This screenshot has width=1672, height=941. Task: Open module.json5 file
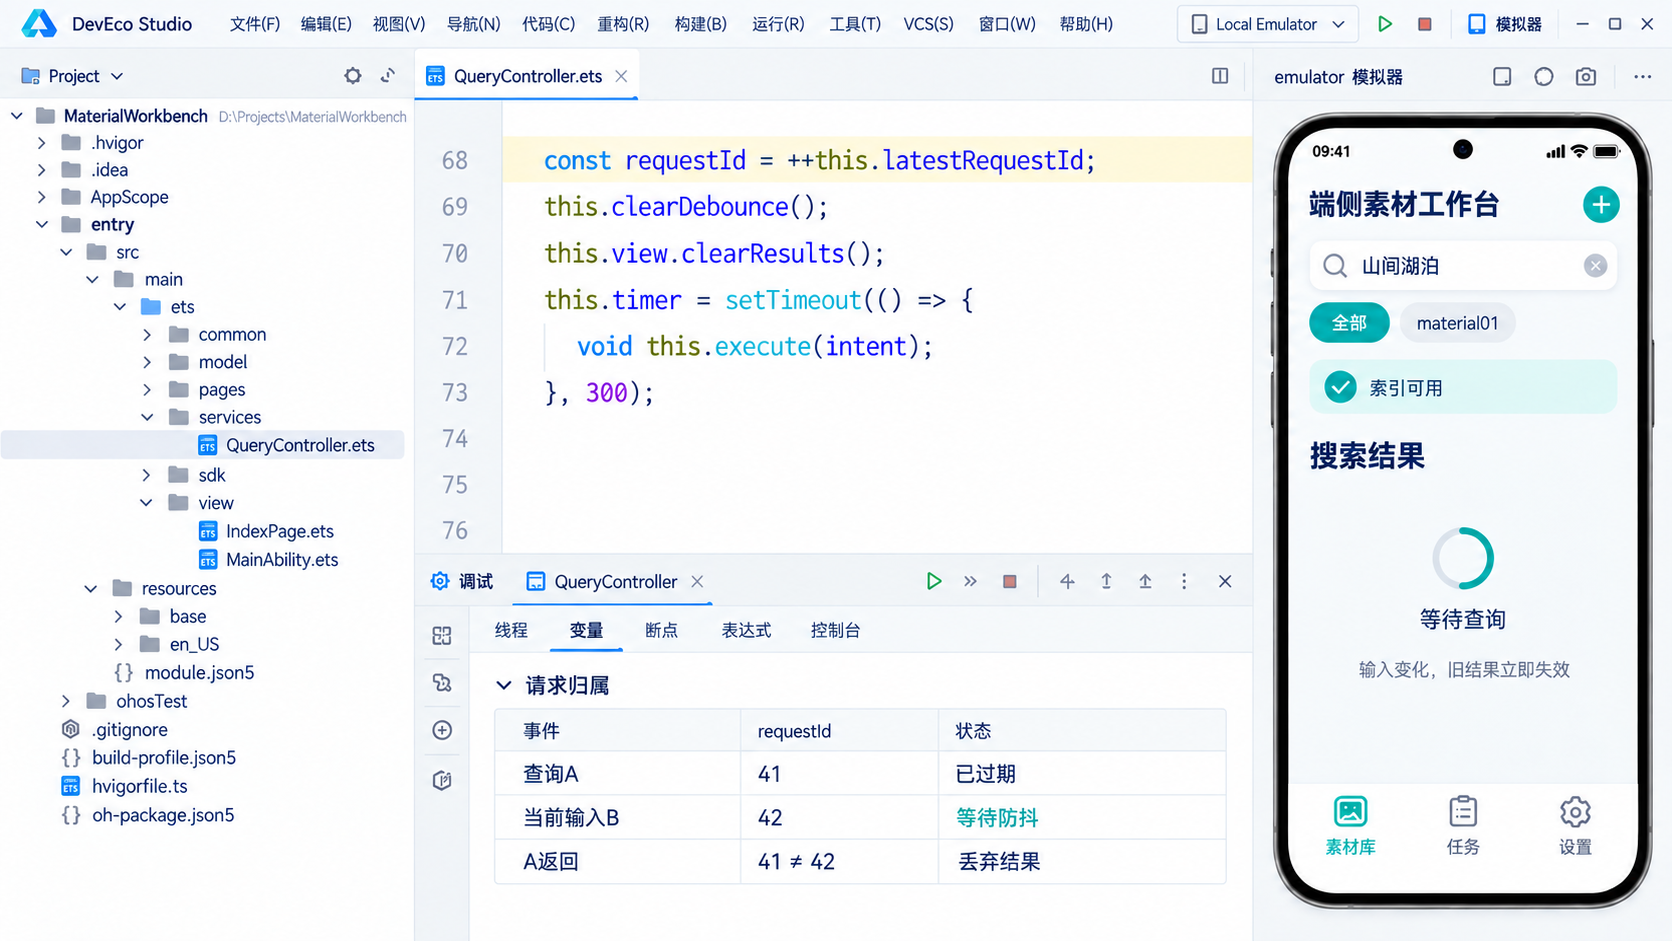pos(199,672)
